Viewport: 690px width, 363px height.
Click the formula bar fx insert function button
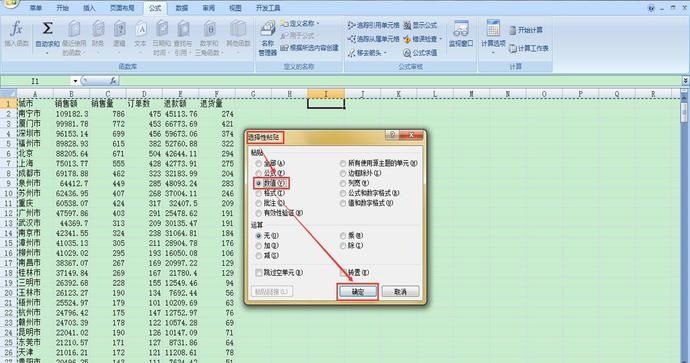pos(113,81)
